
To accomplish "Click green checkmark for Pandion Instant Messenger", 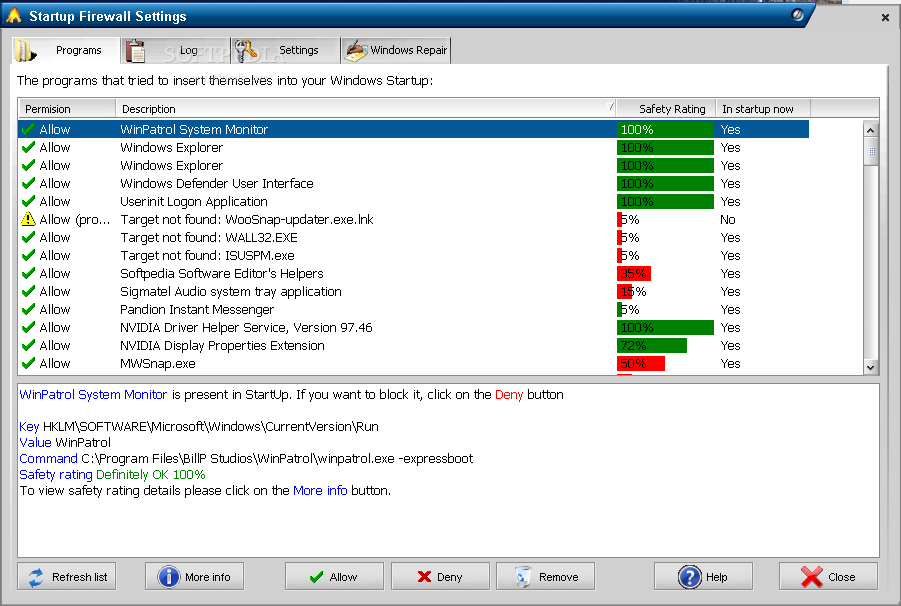I will coord(28,309).
